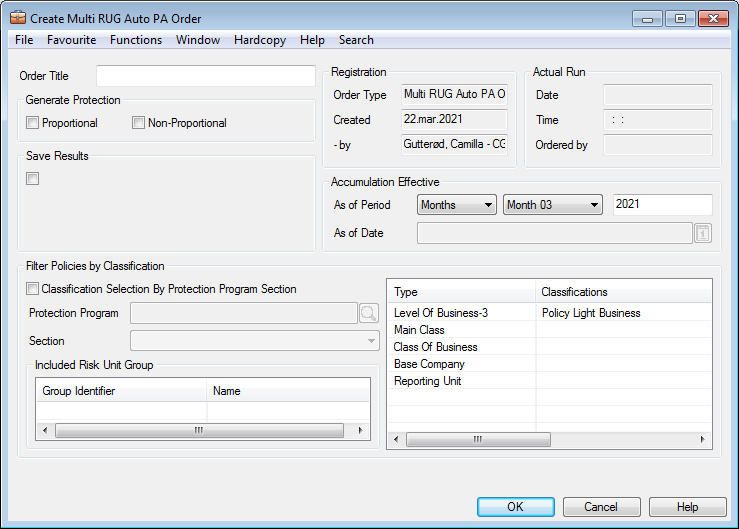Open the Help menu in menu bar
Image resolution: width=739 pixels, height=529 pixels.
(x=312, y=40)
